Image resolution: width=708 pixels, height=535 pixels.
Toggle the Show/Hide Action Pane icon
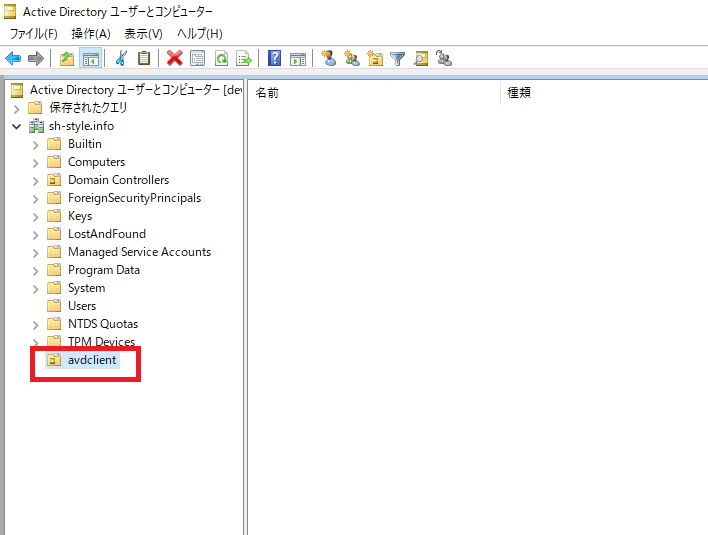point(298,59)
